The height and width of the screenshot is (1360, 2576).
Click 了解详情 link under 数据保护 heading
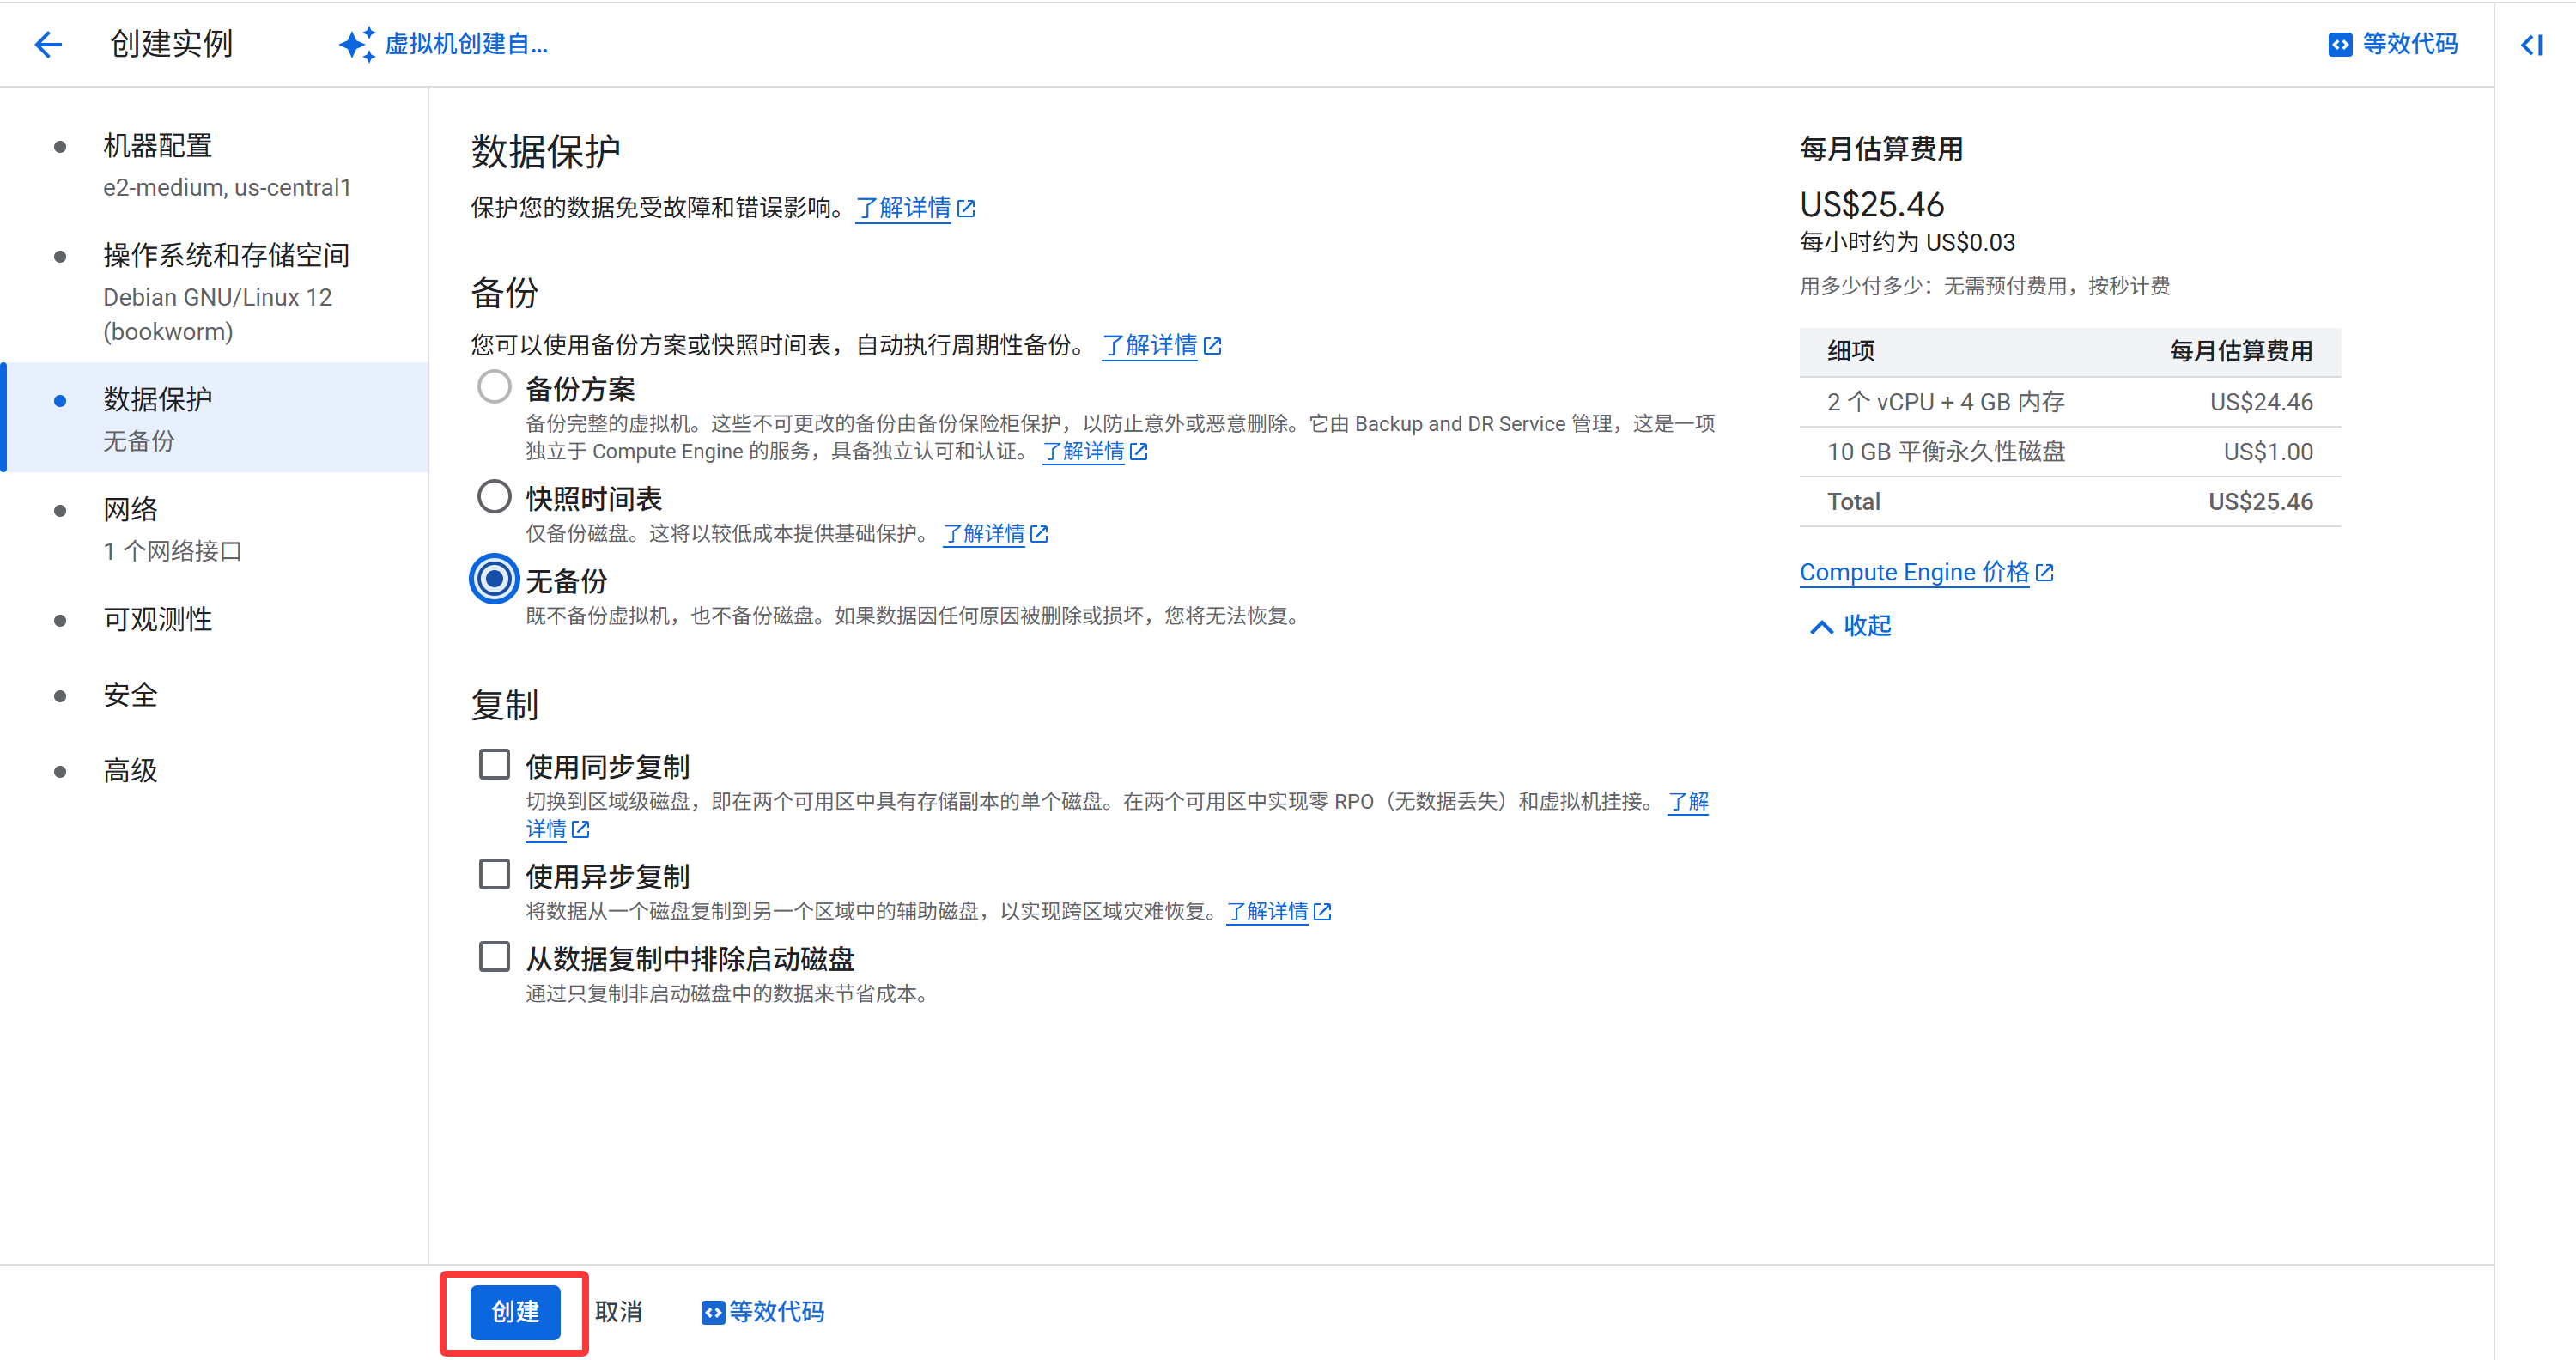[x=903, y=208]
